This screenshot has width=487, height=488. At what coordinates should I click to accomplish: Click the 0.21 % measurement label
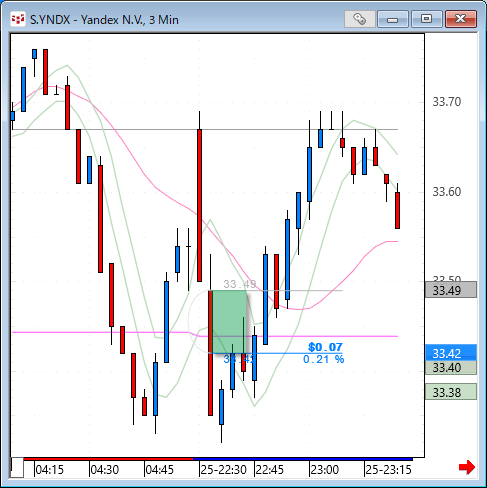click(x=324, y=359)
